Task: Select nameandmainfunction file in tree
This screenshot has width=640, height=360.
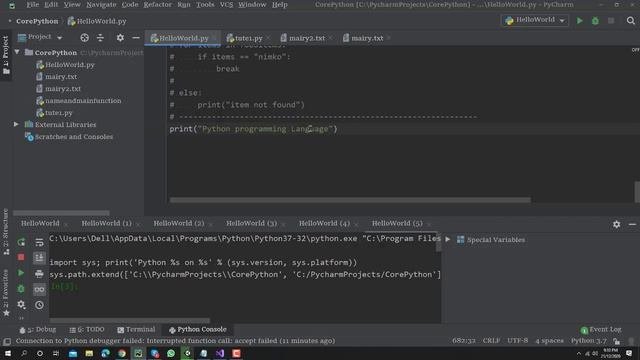Action: click(79, 100)
